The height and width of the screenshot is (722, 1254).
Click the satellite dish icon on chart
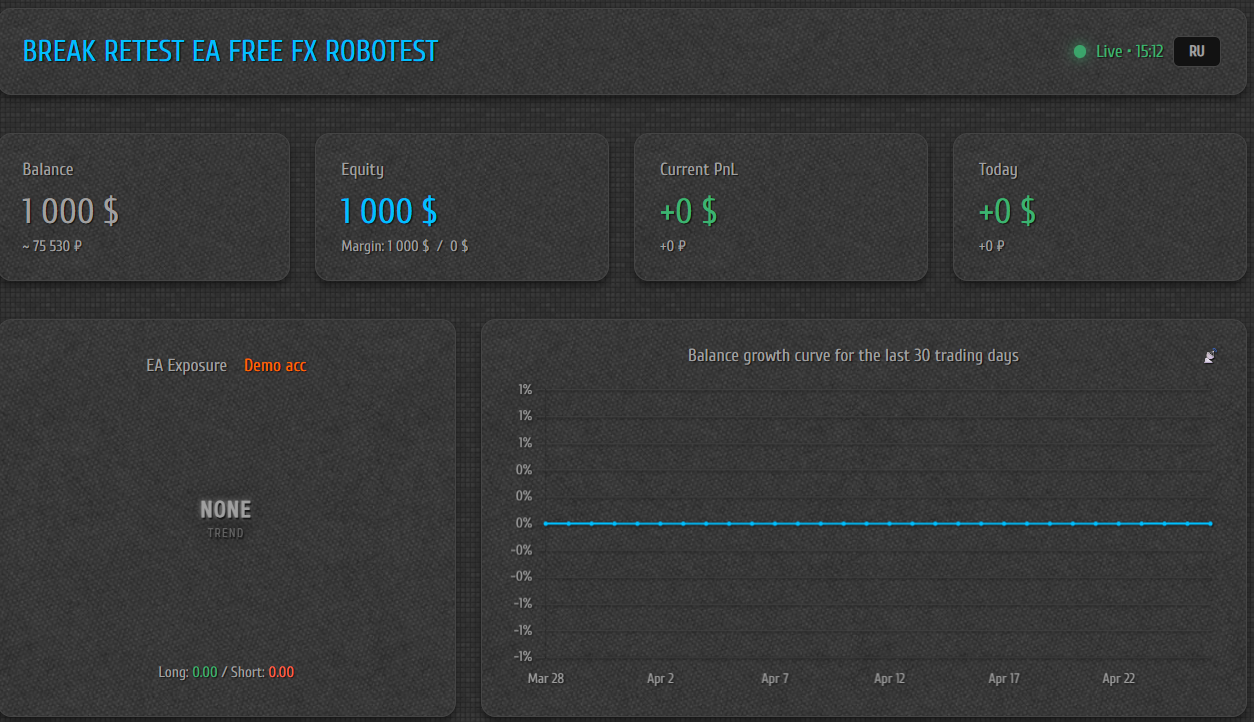[1211, 356]
